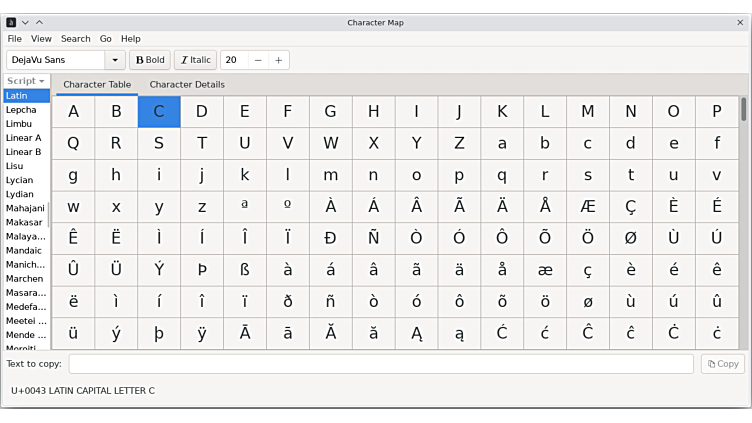Image resolution: width=752 pixels, height=423 pixels.
Task: Choose the Mahajani script entry
Action: point(25,208)
